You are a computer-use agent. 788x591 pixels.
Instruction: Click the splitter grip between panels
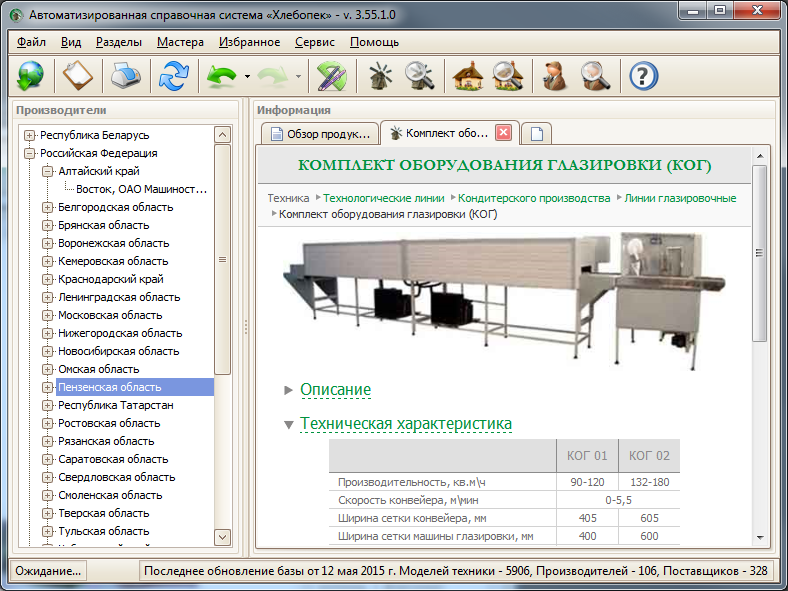[x=246, y=327]
